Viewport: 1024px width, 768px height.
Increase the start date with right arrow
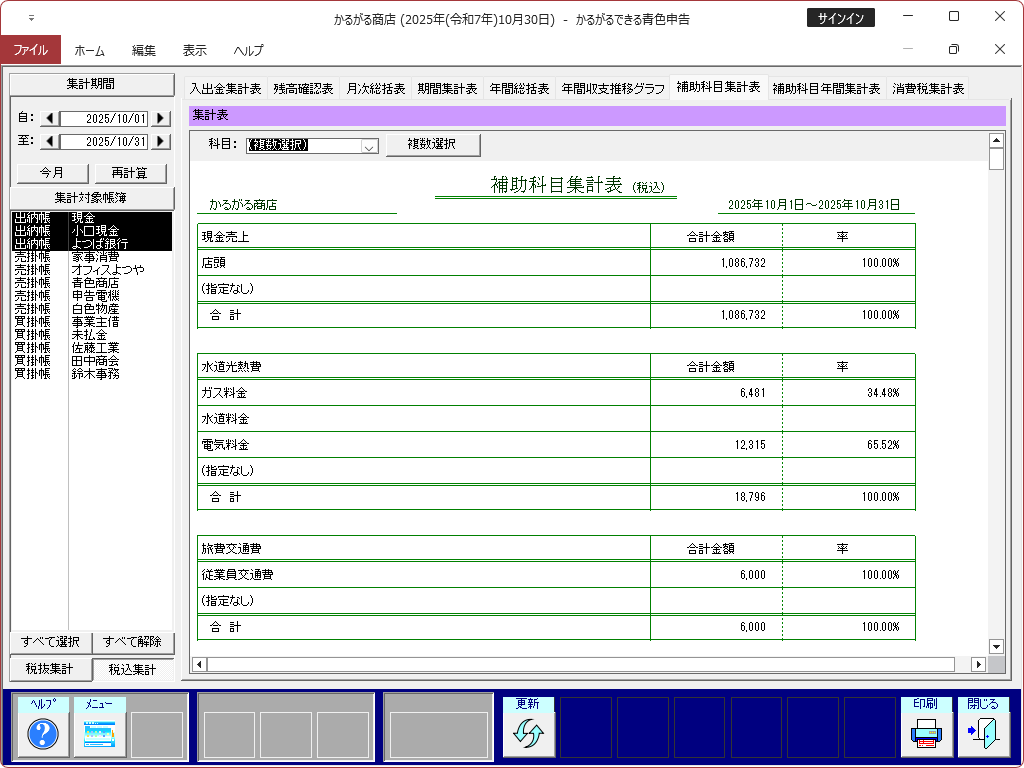(x=160, y=118)
